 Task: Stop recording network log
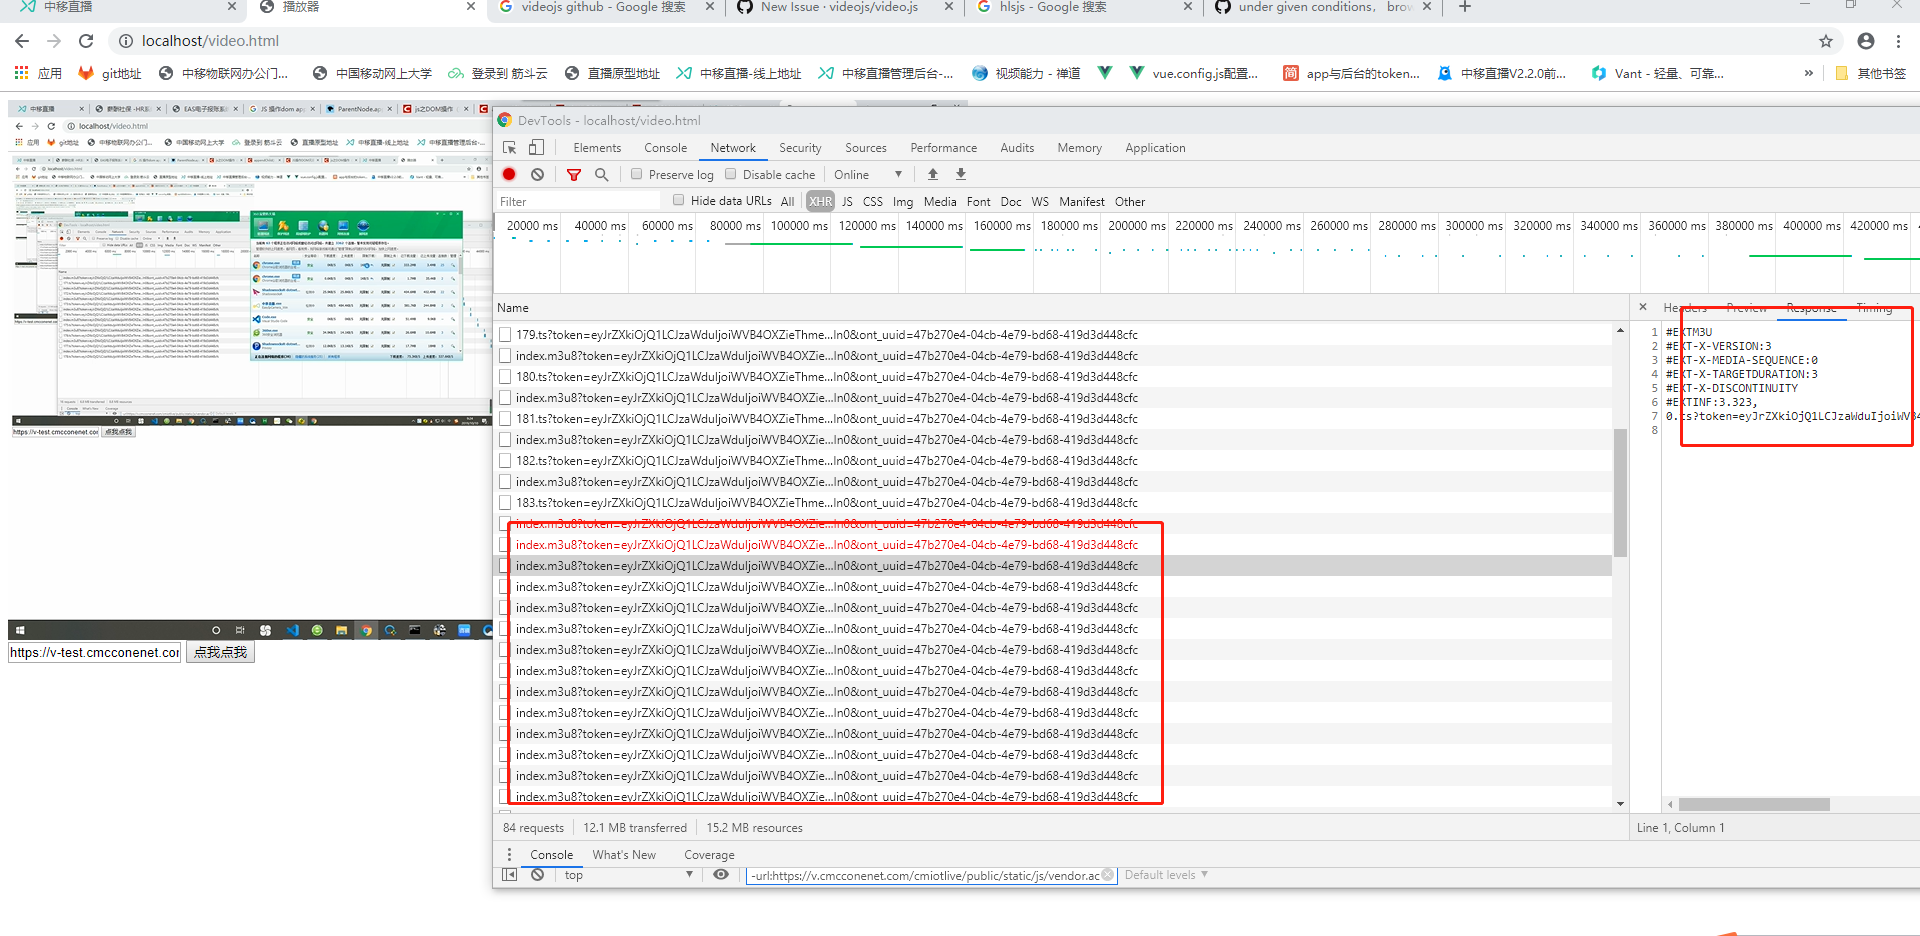(509, 174)
